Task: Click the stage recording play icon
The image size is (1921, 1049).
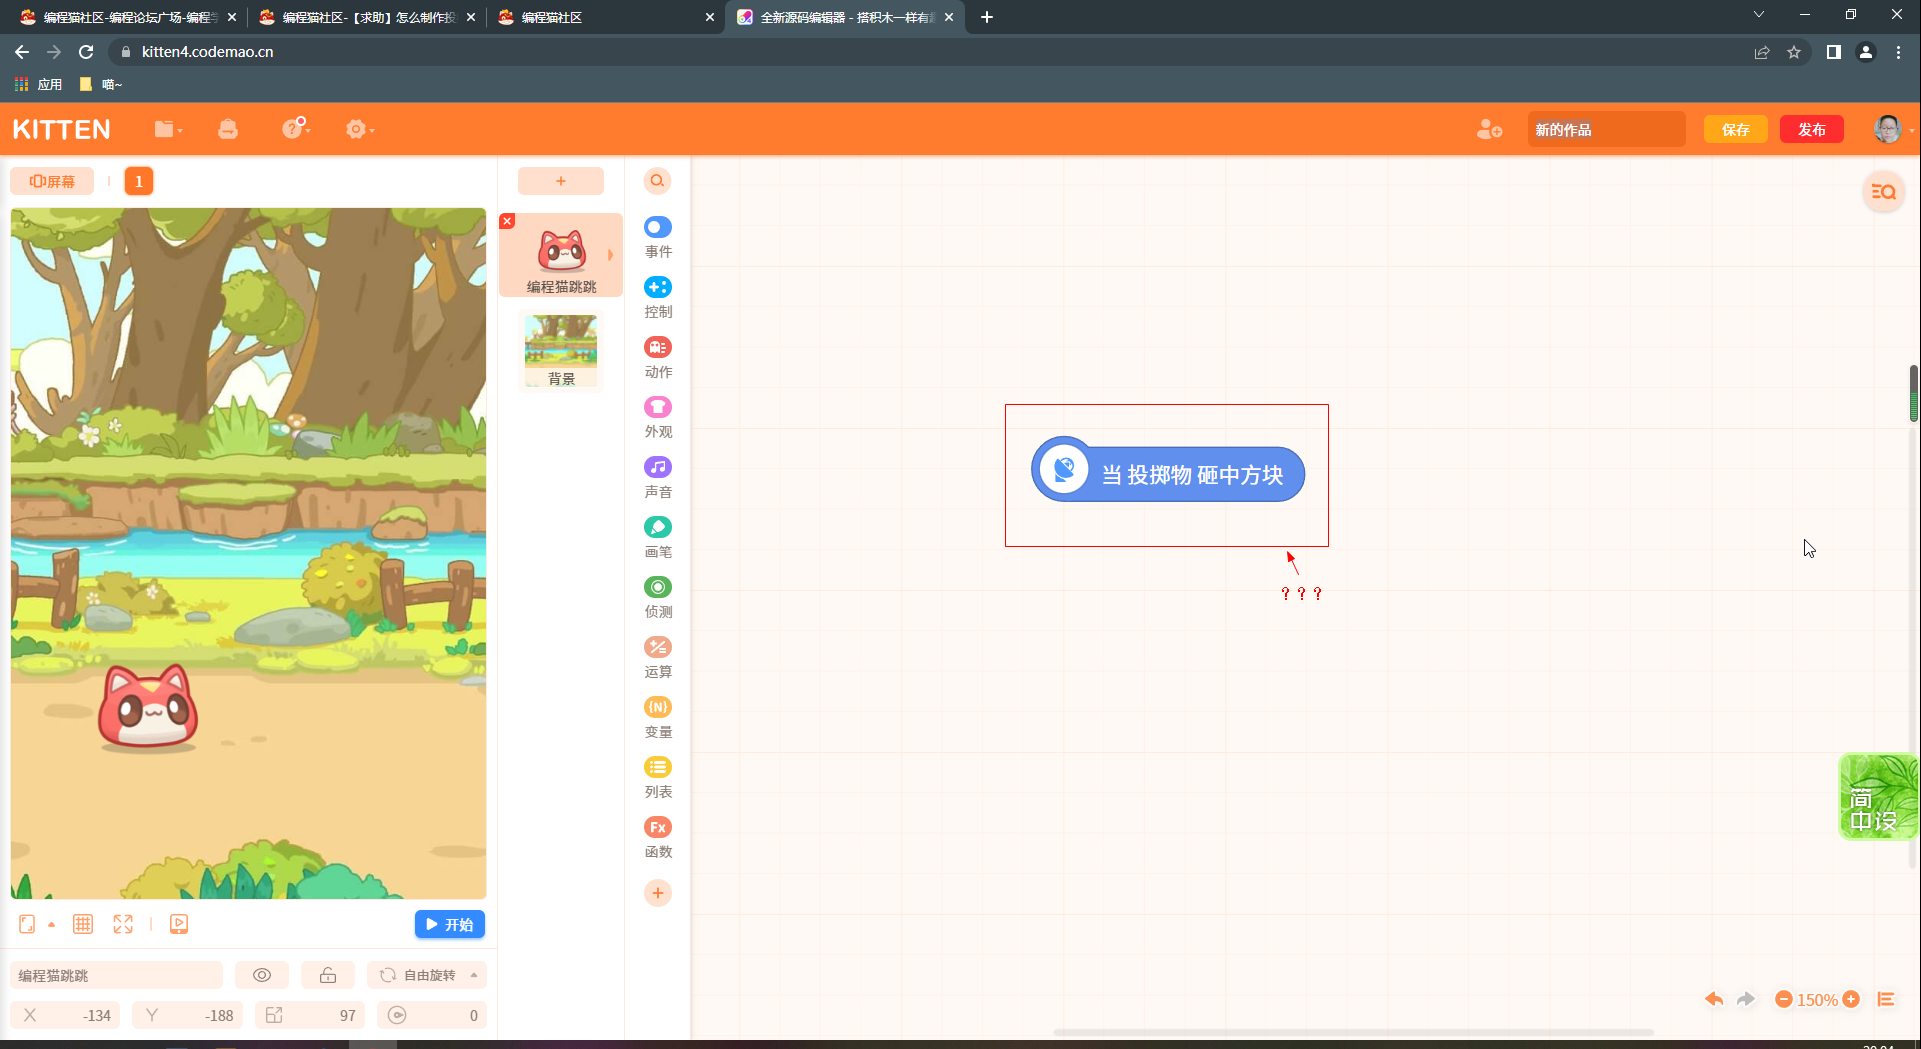Action: tap(179, 924)
